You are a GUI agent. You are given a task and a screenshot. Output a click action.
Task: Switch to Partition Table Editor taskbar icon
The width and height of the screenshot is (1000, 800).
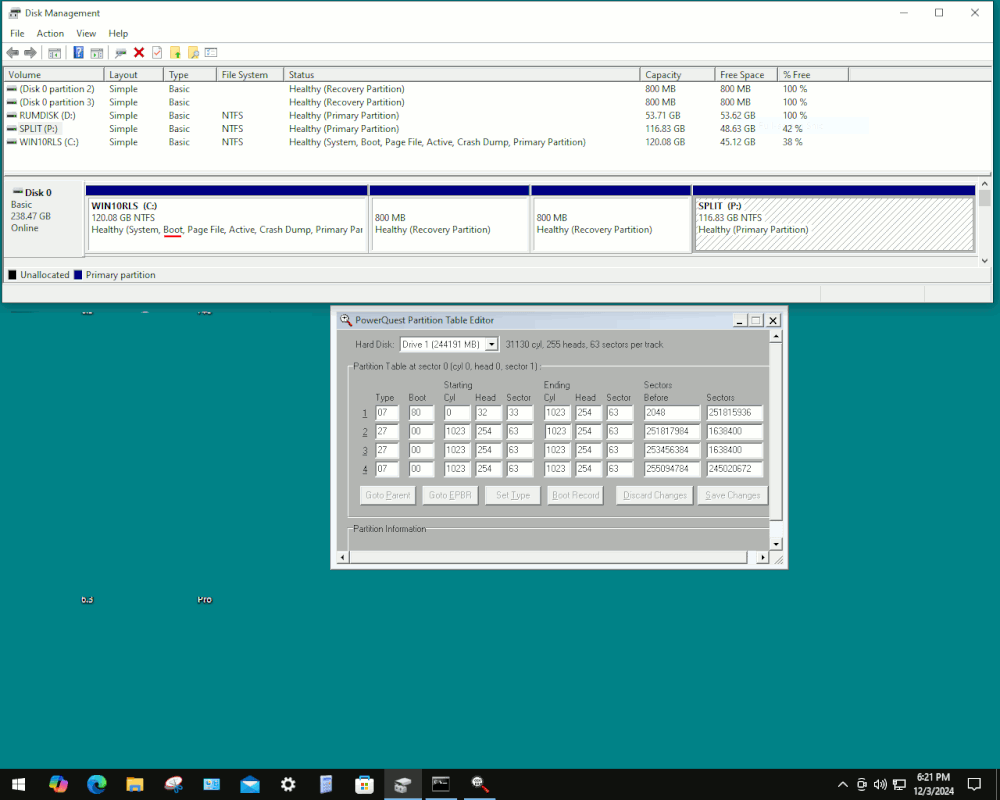click(479, 785)
